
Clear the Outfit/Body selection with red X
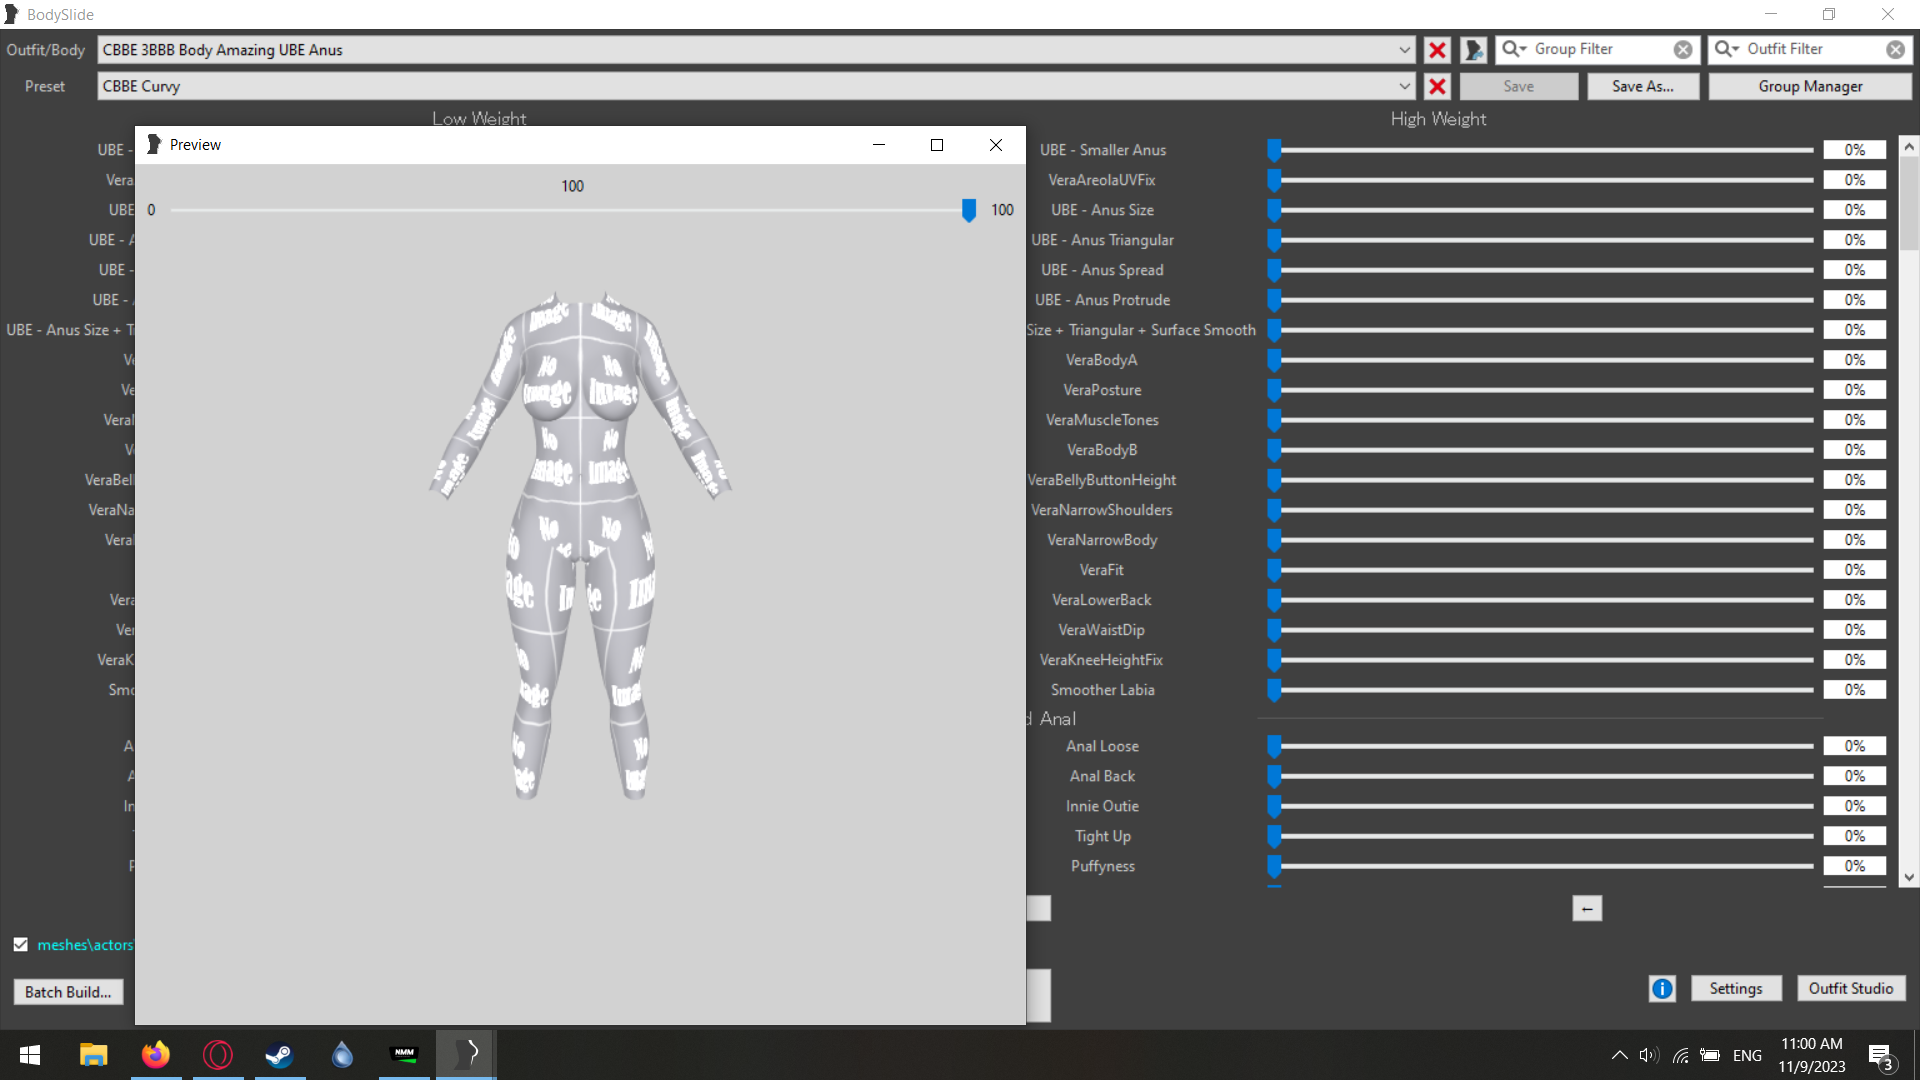(1437, 50)
